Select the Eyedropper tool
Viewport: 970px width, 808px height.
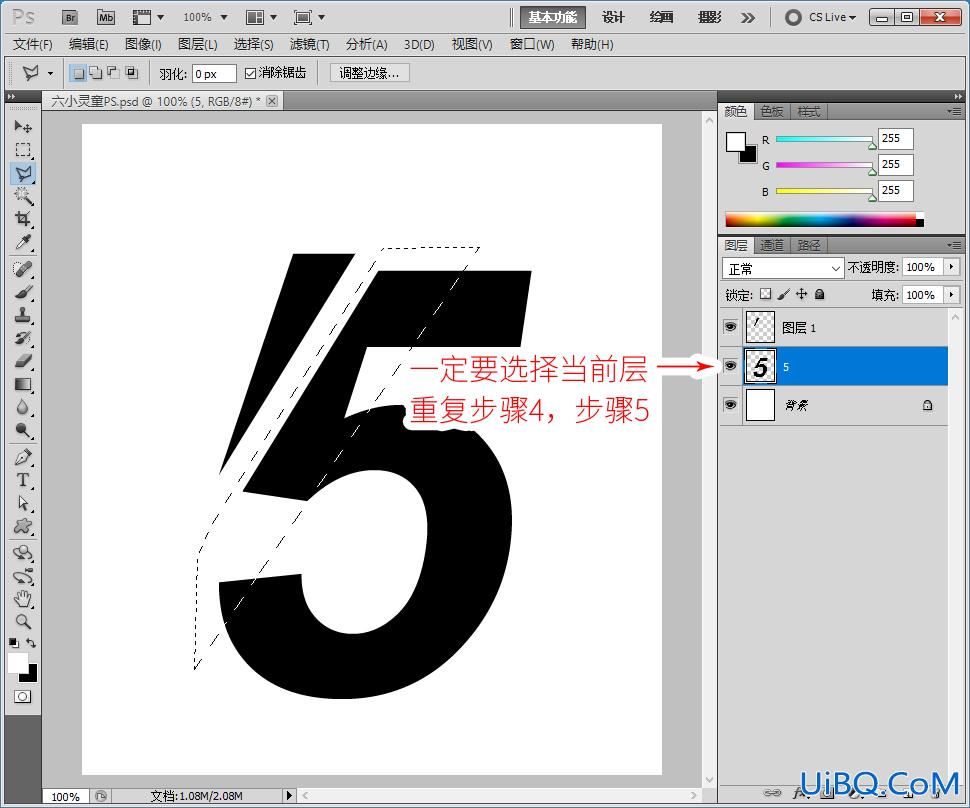click(x=23, y=243)
